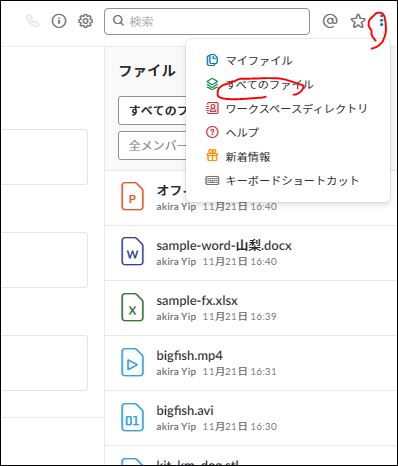
Task: Open the PowerPoint file icon
Action: (x=132, y=196)
